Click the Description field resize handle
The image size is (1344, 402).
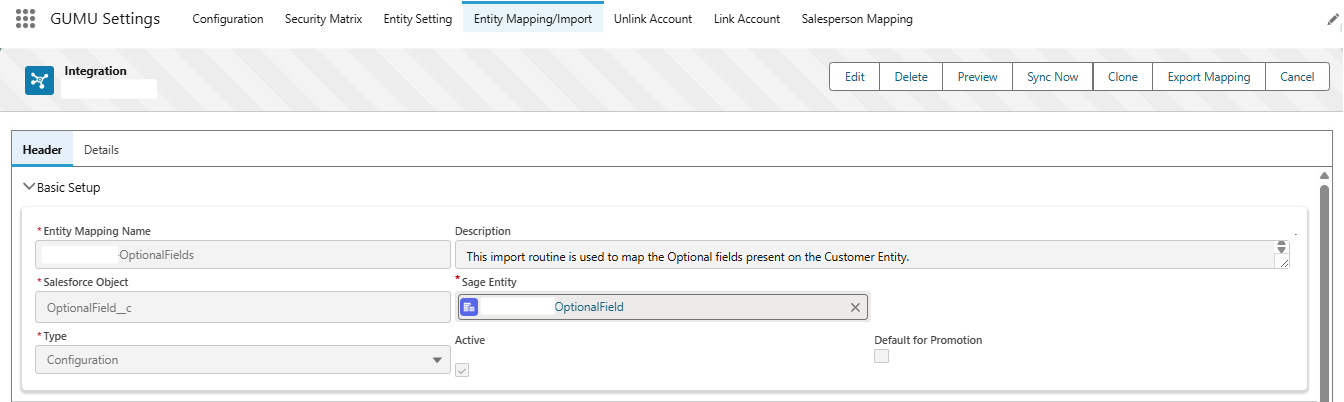(1283, 262)
